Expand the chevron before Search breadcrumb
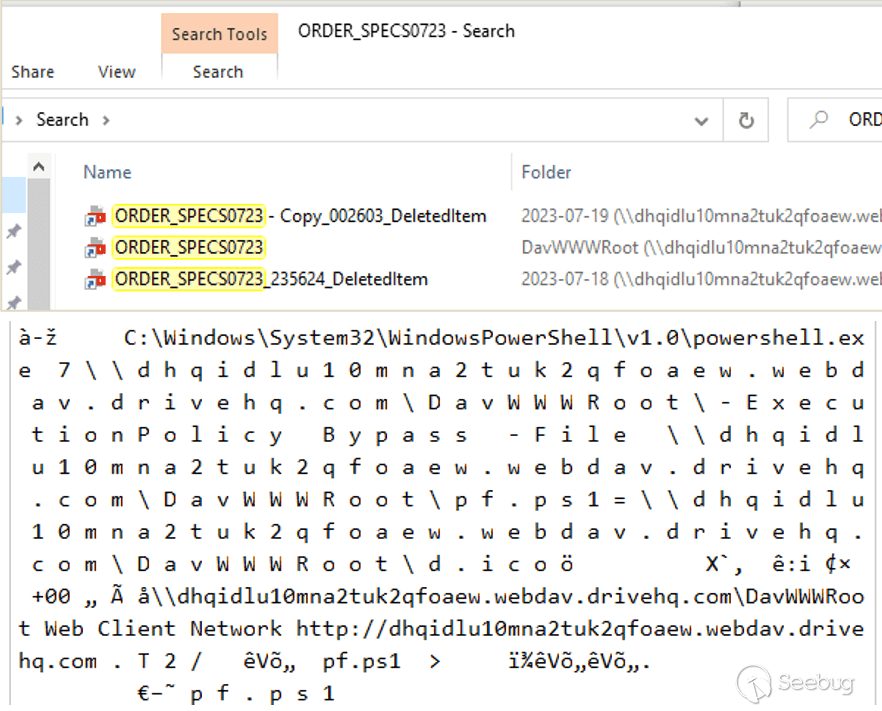Image resolution: width=882 pixels, height=711 pixels. [19, 120]
